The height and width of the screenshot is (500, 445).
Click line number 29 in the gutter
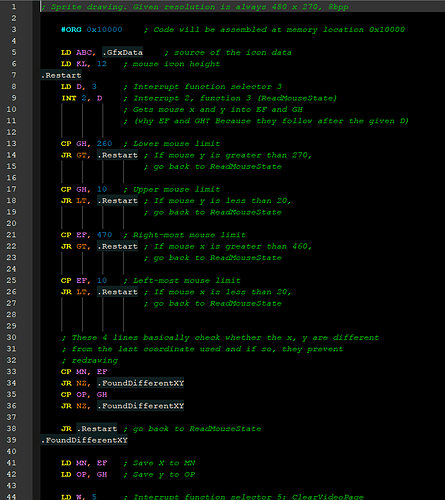click(x=11, y=326)
